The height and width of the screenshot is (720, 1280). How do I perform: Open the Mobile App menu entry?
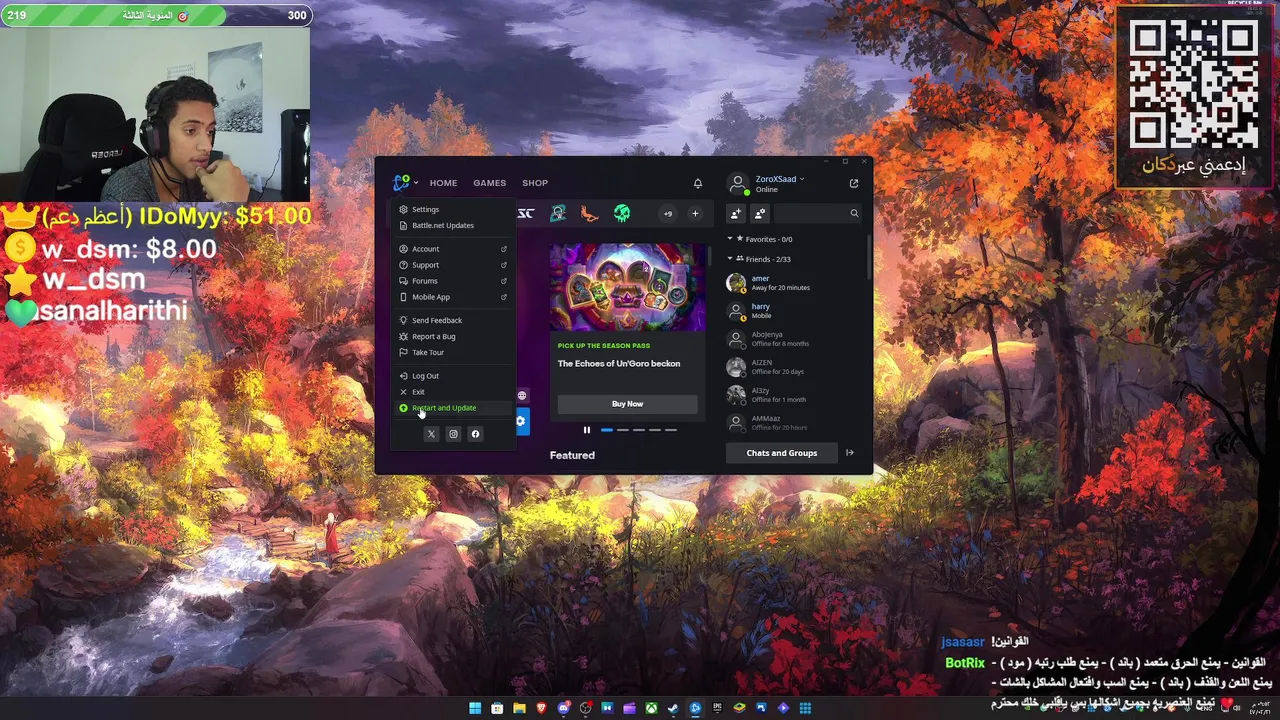tap(452, 297)
